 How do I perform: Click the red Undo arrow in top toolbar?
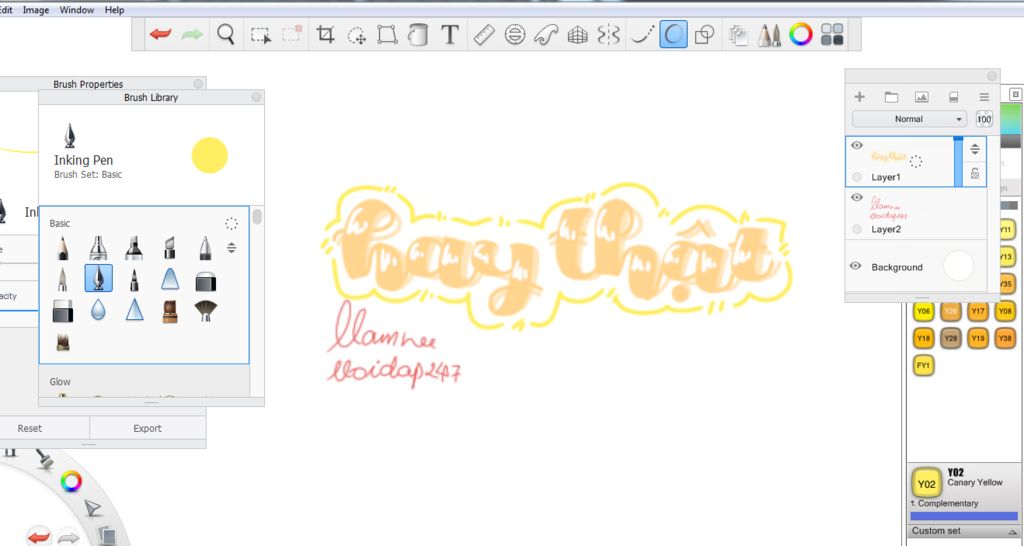[x=160, y=34]
